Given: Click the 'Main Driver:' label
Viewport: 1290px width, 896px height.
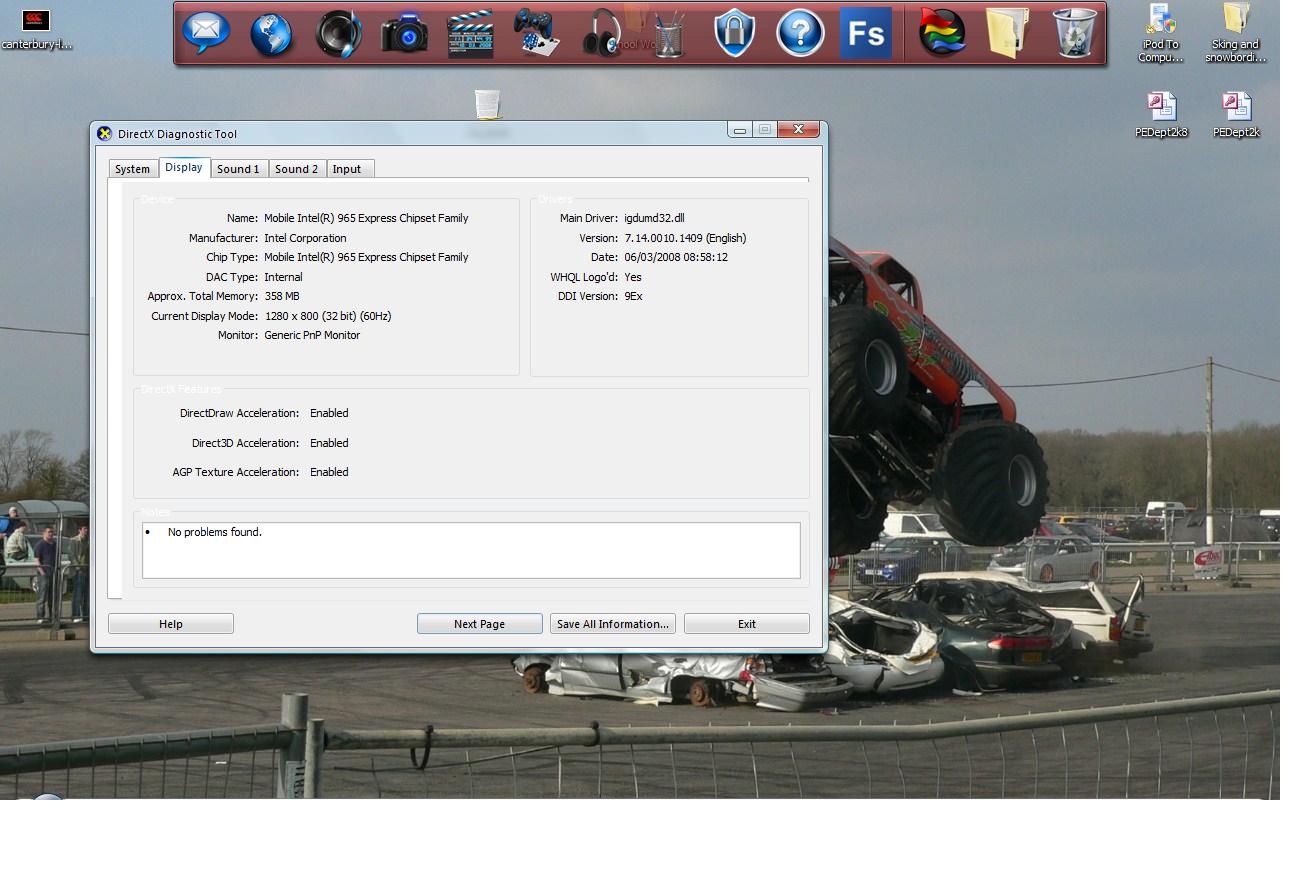Looking at the screenshot, I should [589, 218].
